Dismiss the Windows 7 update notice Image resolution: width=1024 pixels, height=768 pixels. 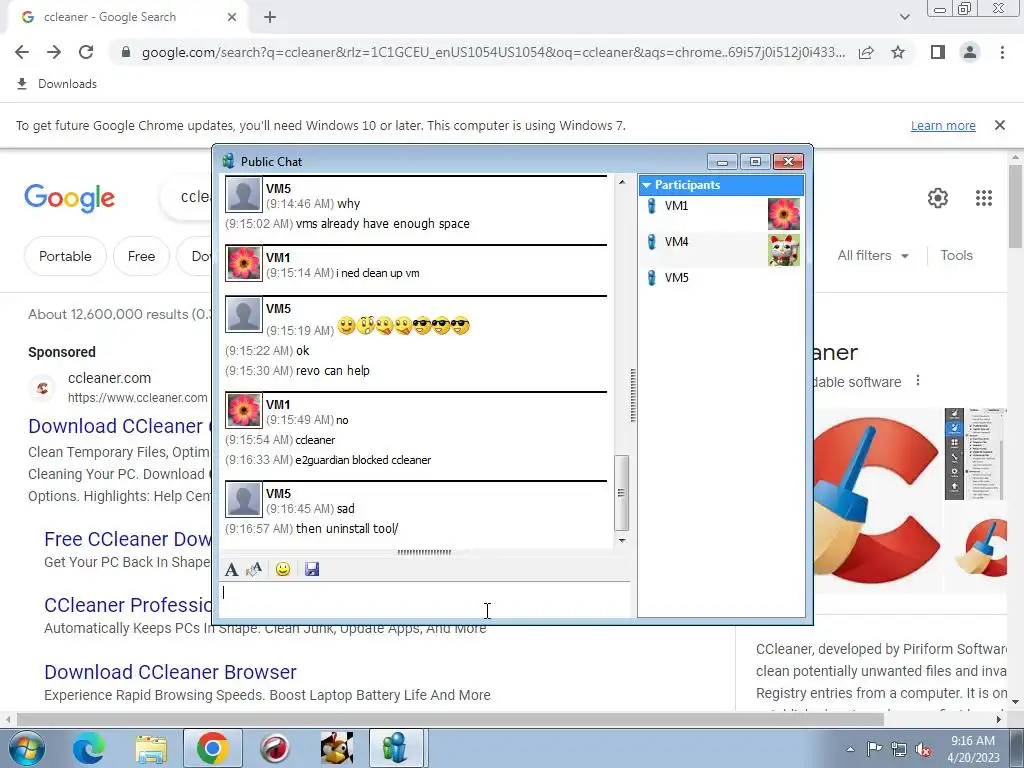[x=1000, y=125]
